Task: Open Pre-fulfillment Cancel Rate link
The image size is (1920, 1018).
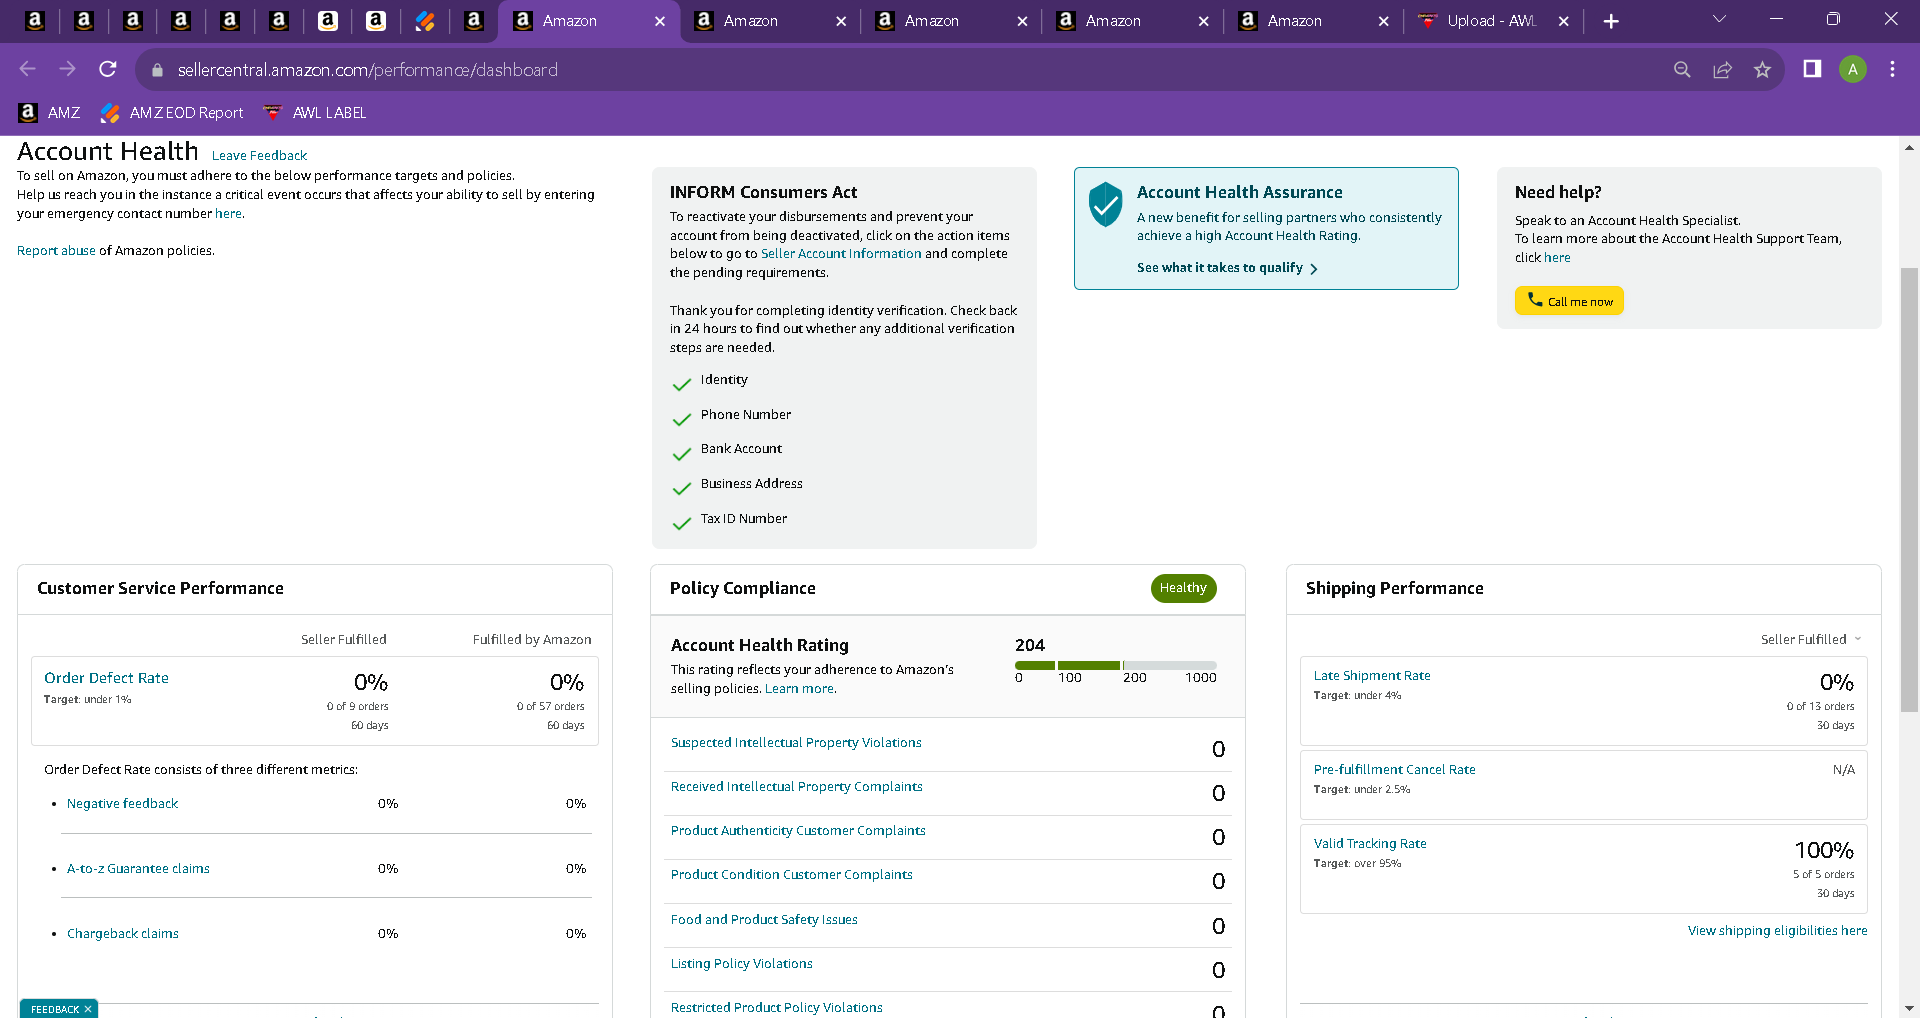Action: coord(1394,770)
